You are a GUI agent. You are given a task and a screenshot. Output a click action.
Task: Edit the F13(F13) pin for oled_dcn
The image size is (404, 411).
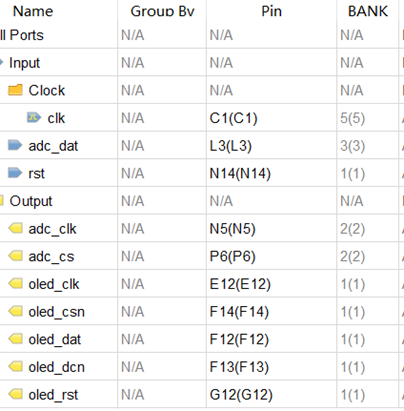pos(271,367)
